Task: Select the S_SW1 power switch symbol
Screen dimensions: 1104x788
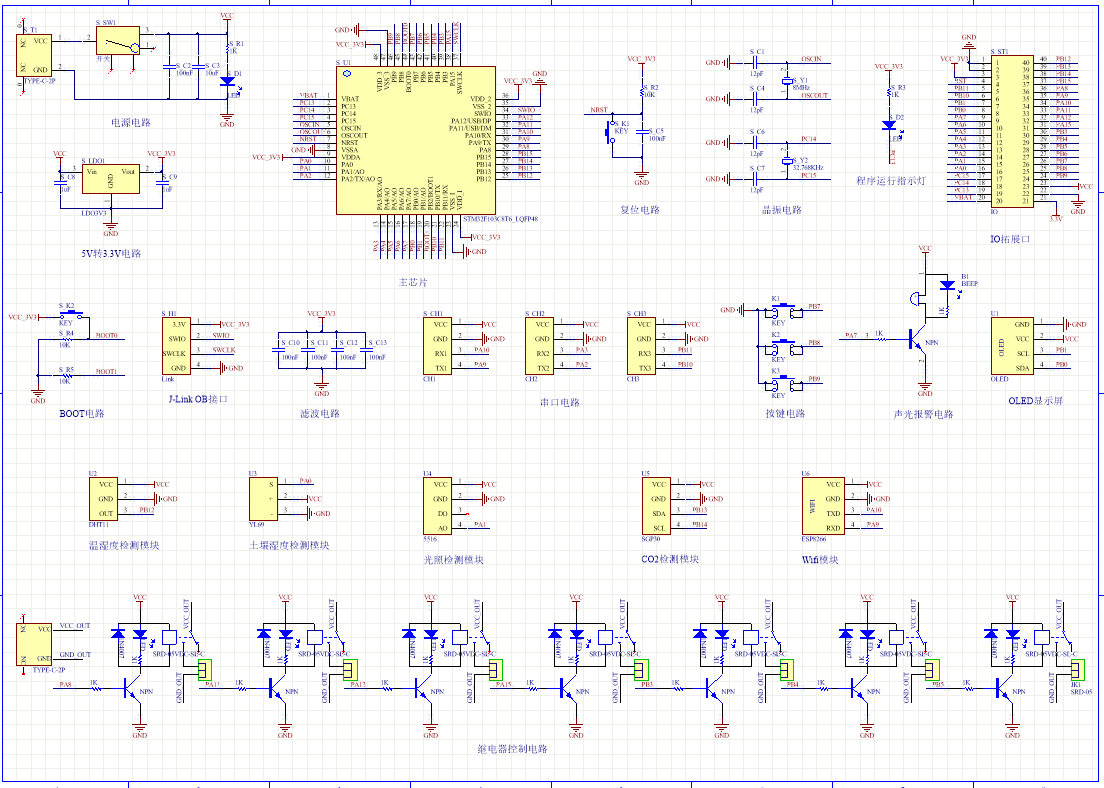Action: (x=118, y=40)
